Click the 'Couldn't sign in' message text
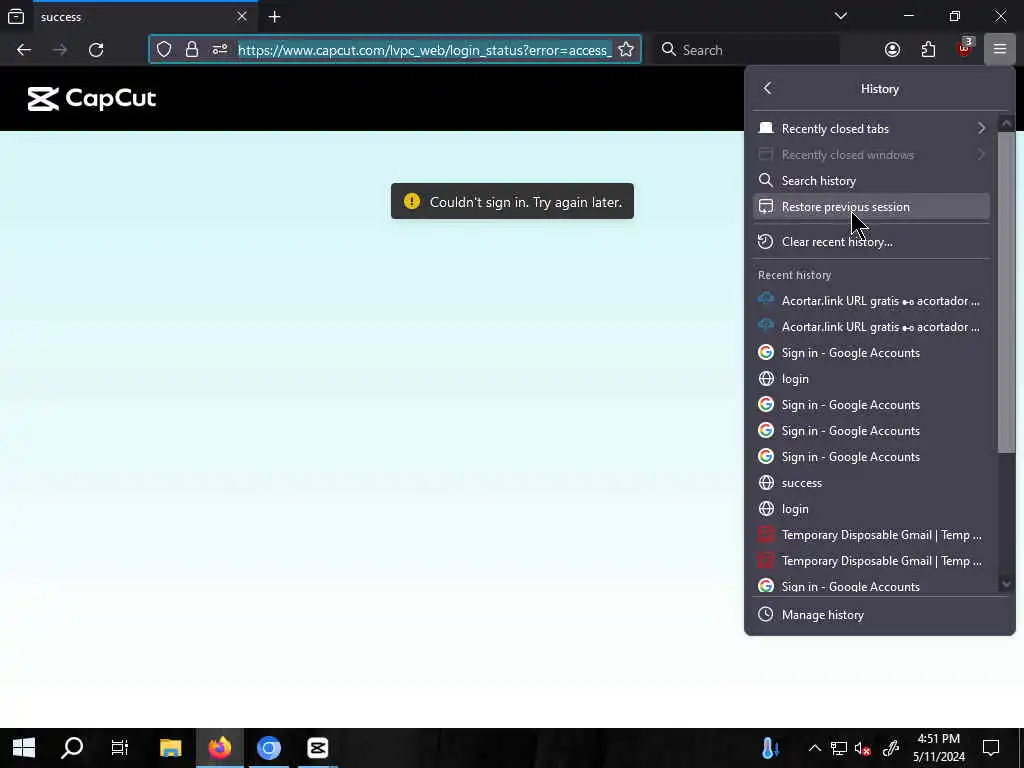Image resolution: width=1024 pixels, height=768 pixels. point(526,202)
